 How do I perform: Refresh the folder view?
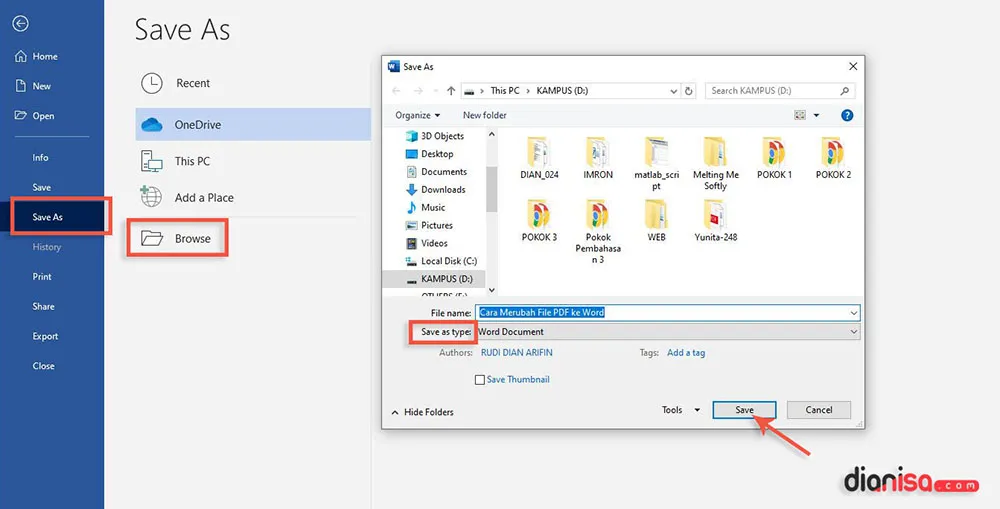[689, 91]
